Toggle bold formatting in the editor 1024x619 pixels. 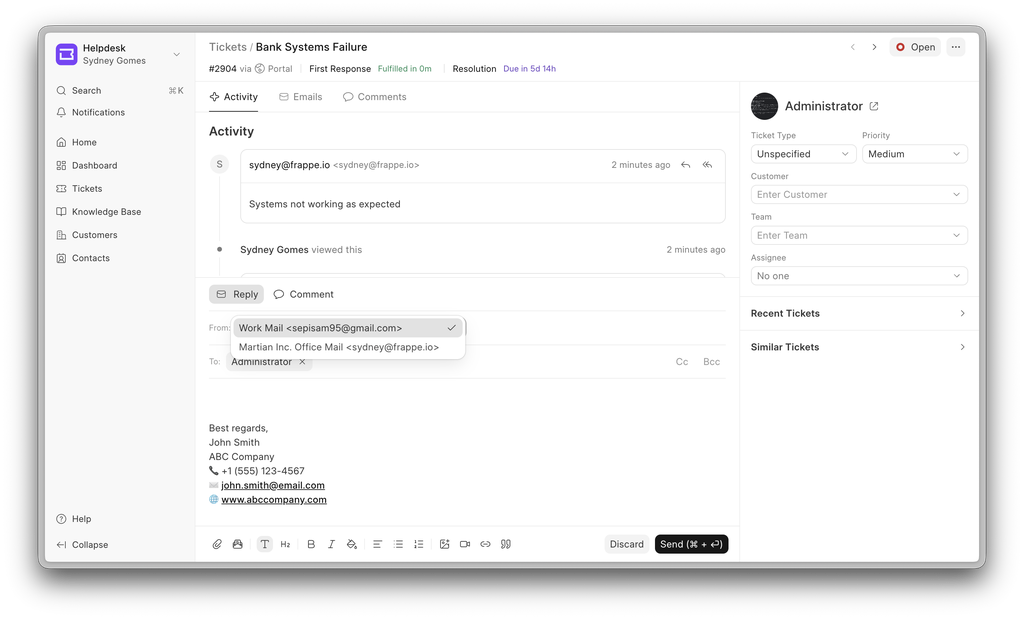(311, 544)
